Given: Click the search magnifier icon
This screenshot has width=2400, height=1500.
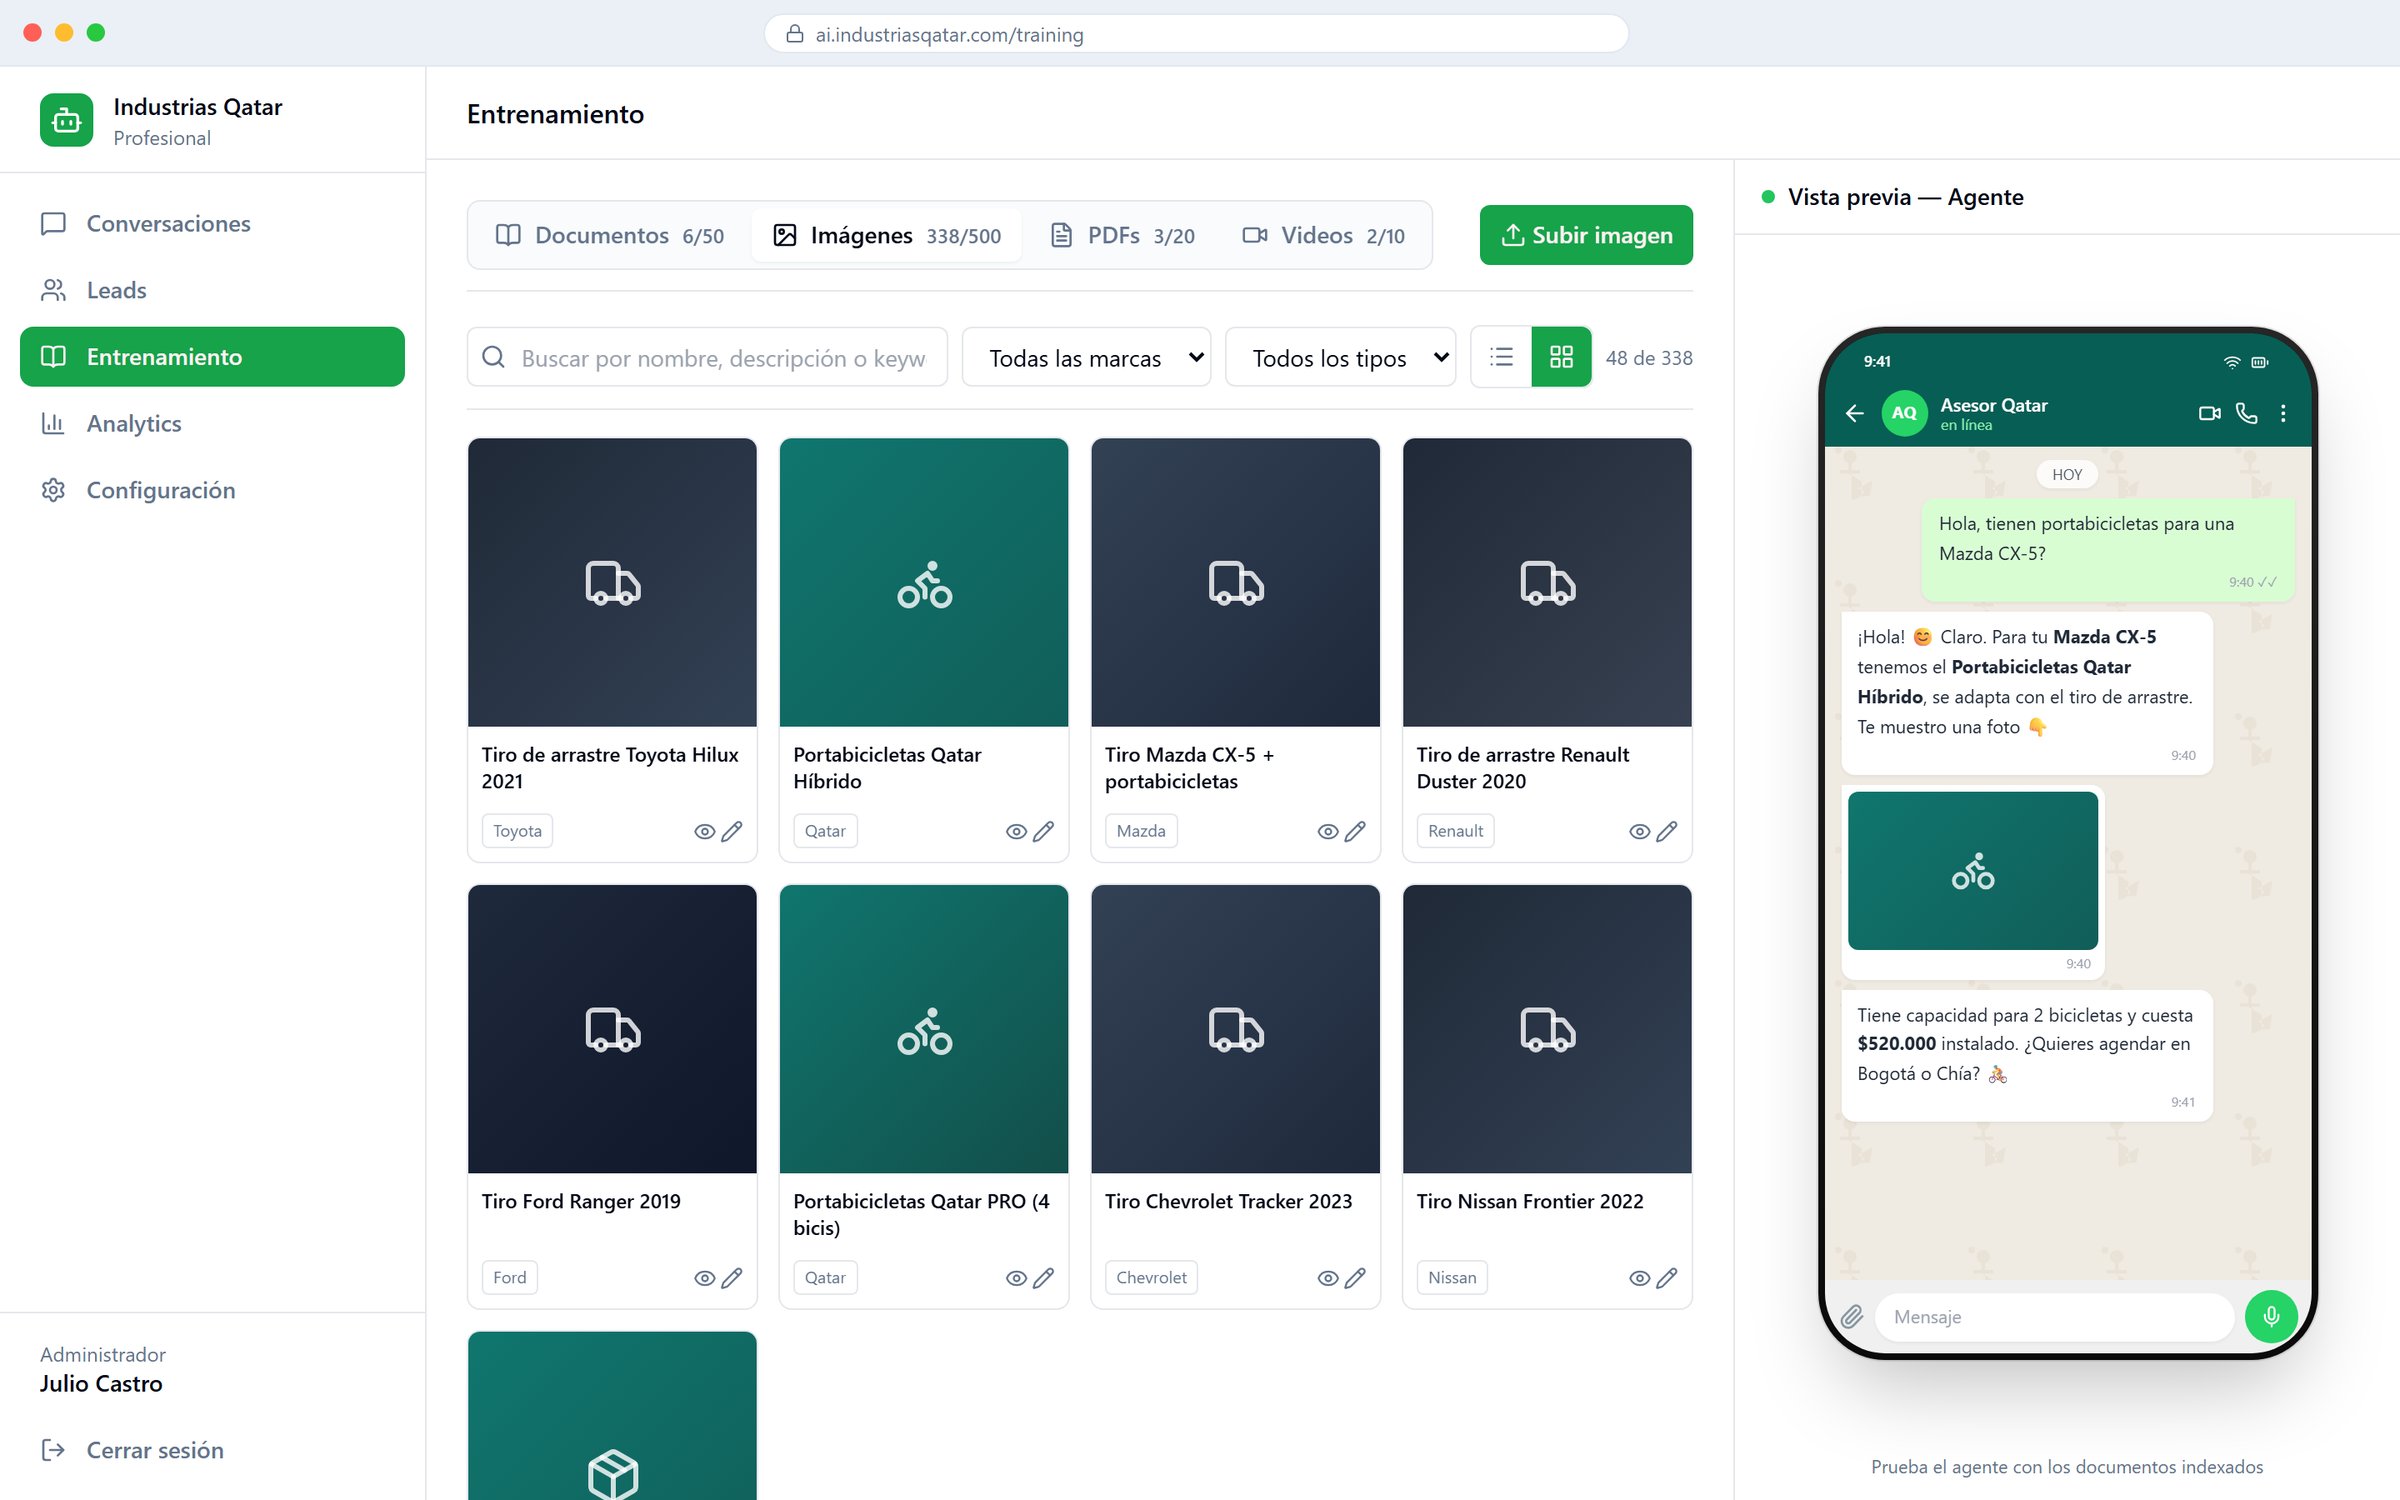Looking at the screenshot, I should [x=494, y=357].
